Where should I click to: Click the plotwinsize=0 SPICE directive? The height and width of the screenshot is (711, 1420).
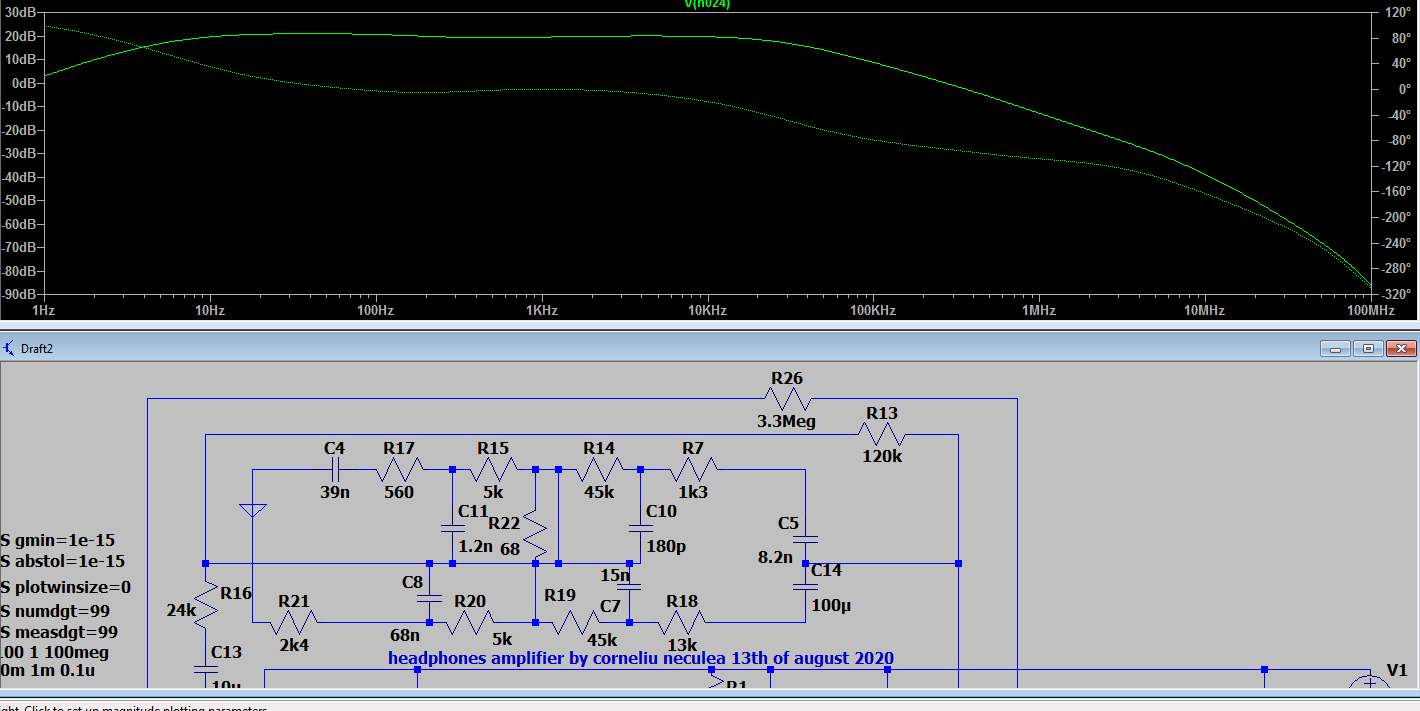73,587
